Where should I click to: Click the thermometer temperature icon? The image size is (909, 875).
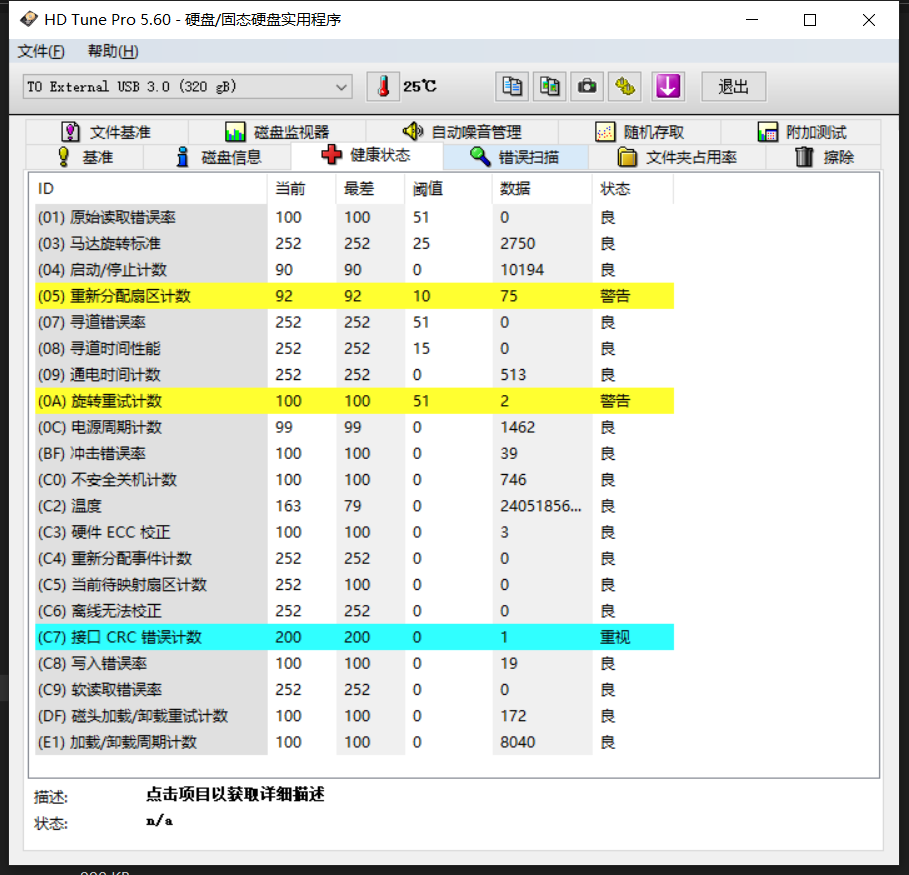coord(382,87)
